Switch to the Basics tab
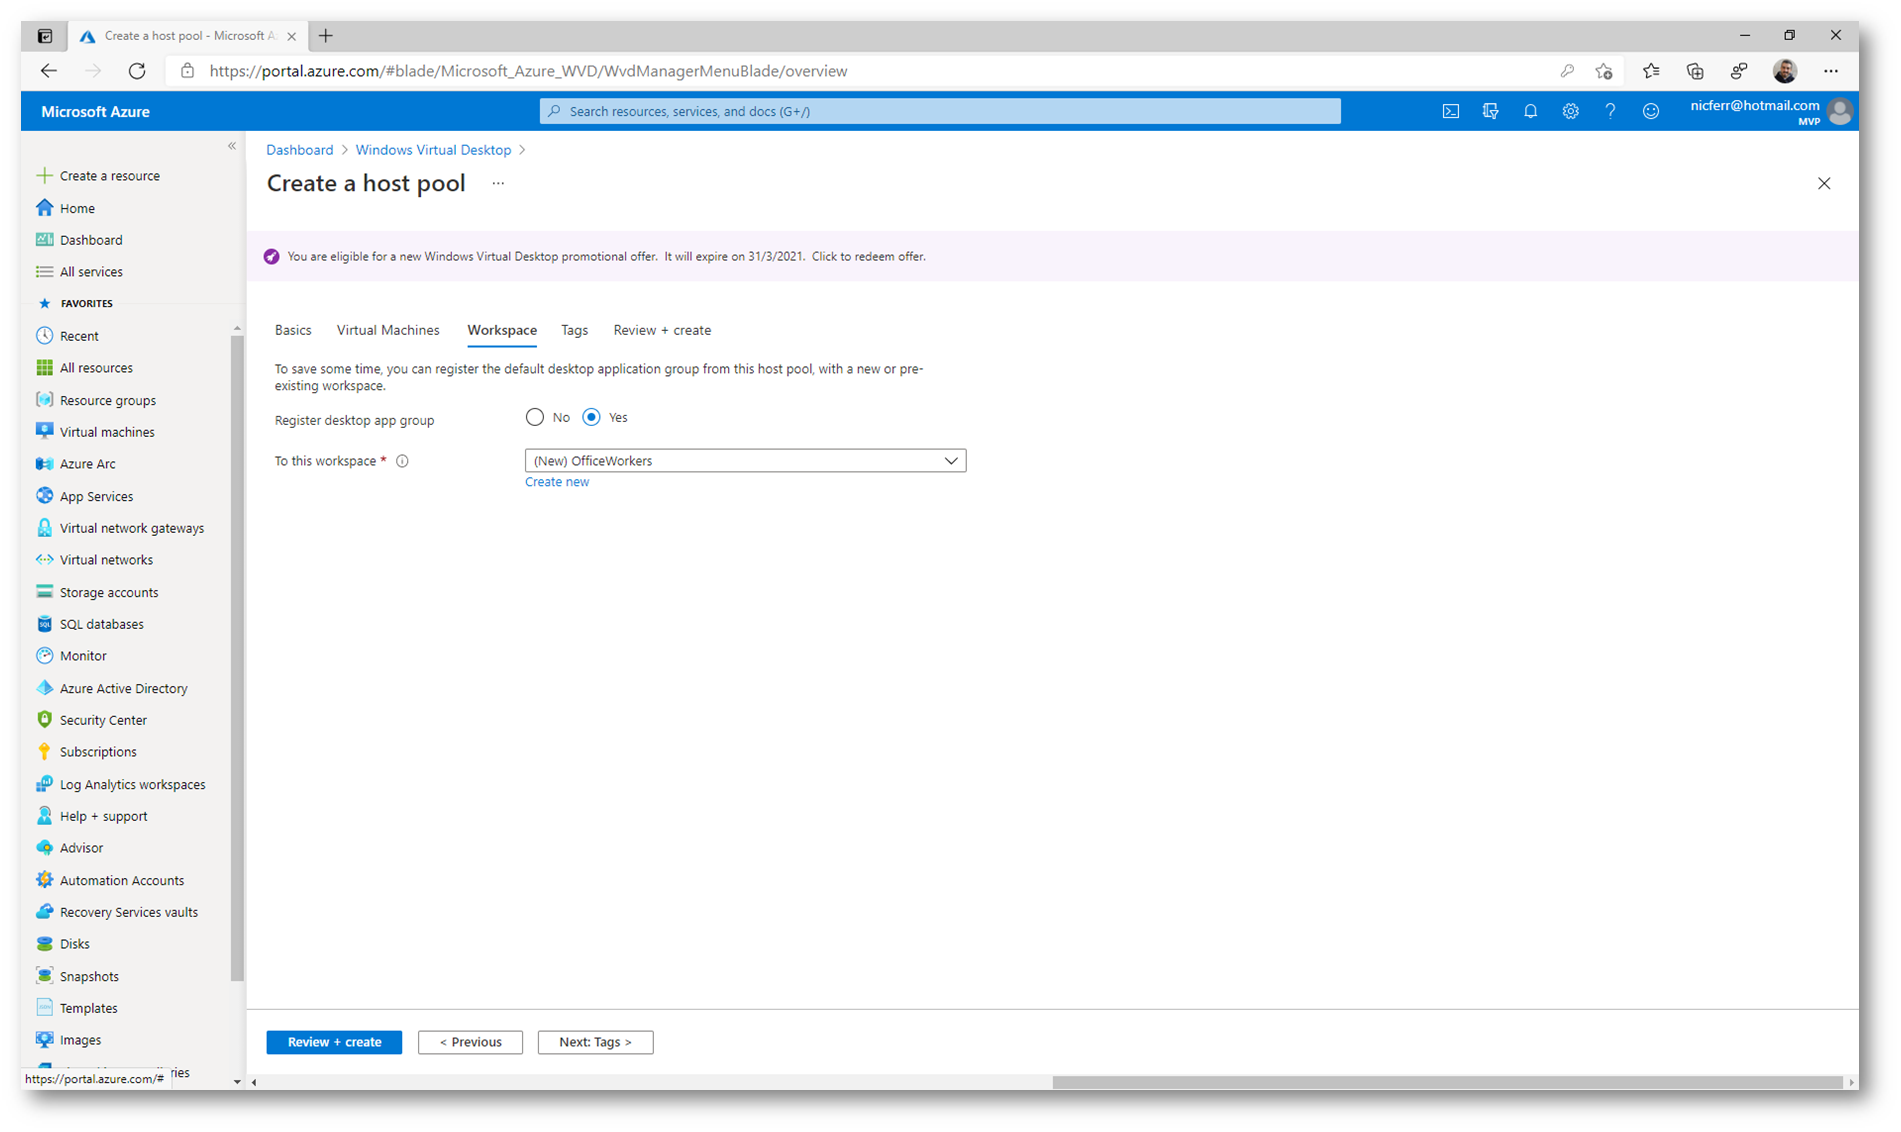Viewport: 1901px width, 1132px height. pos(293,330)
